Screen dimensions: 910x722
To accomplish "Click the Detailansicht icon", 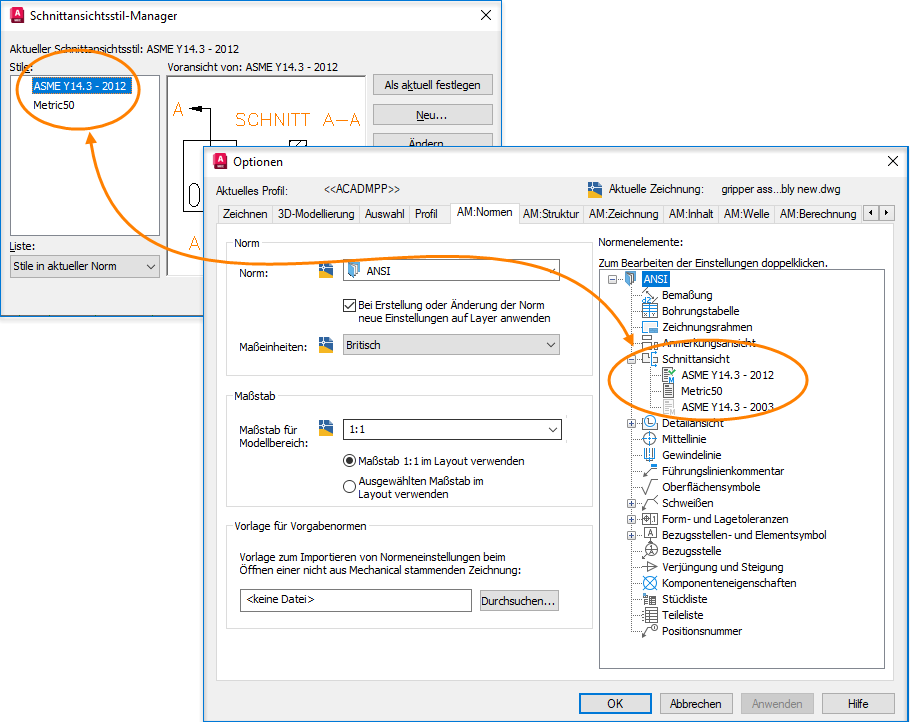I will (649, 423).
